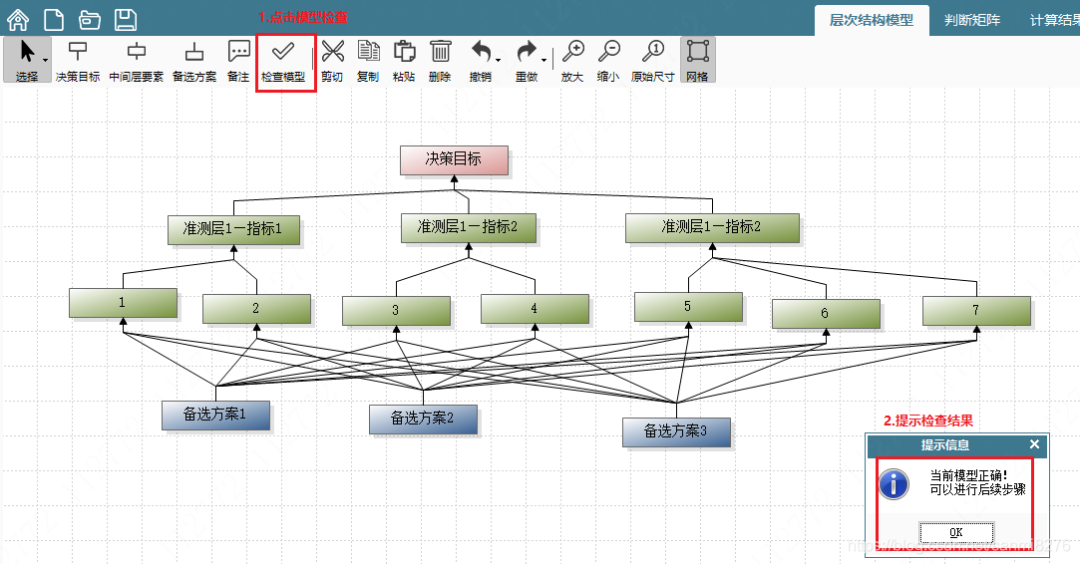Create a new file with the blank page icon

click(54, 20)
